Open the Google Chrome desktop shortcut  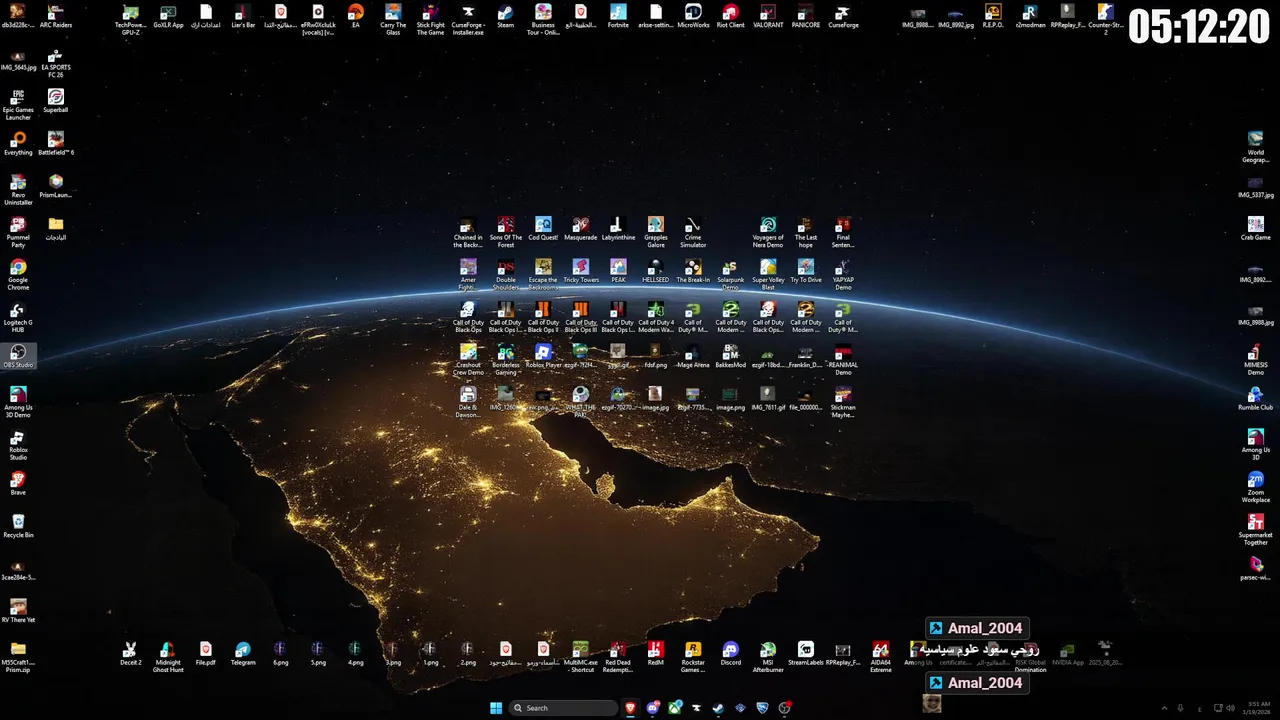tap(18, 275)
